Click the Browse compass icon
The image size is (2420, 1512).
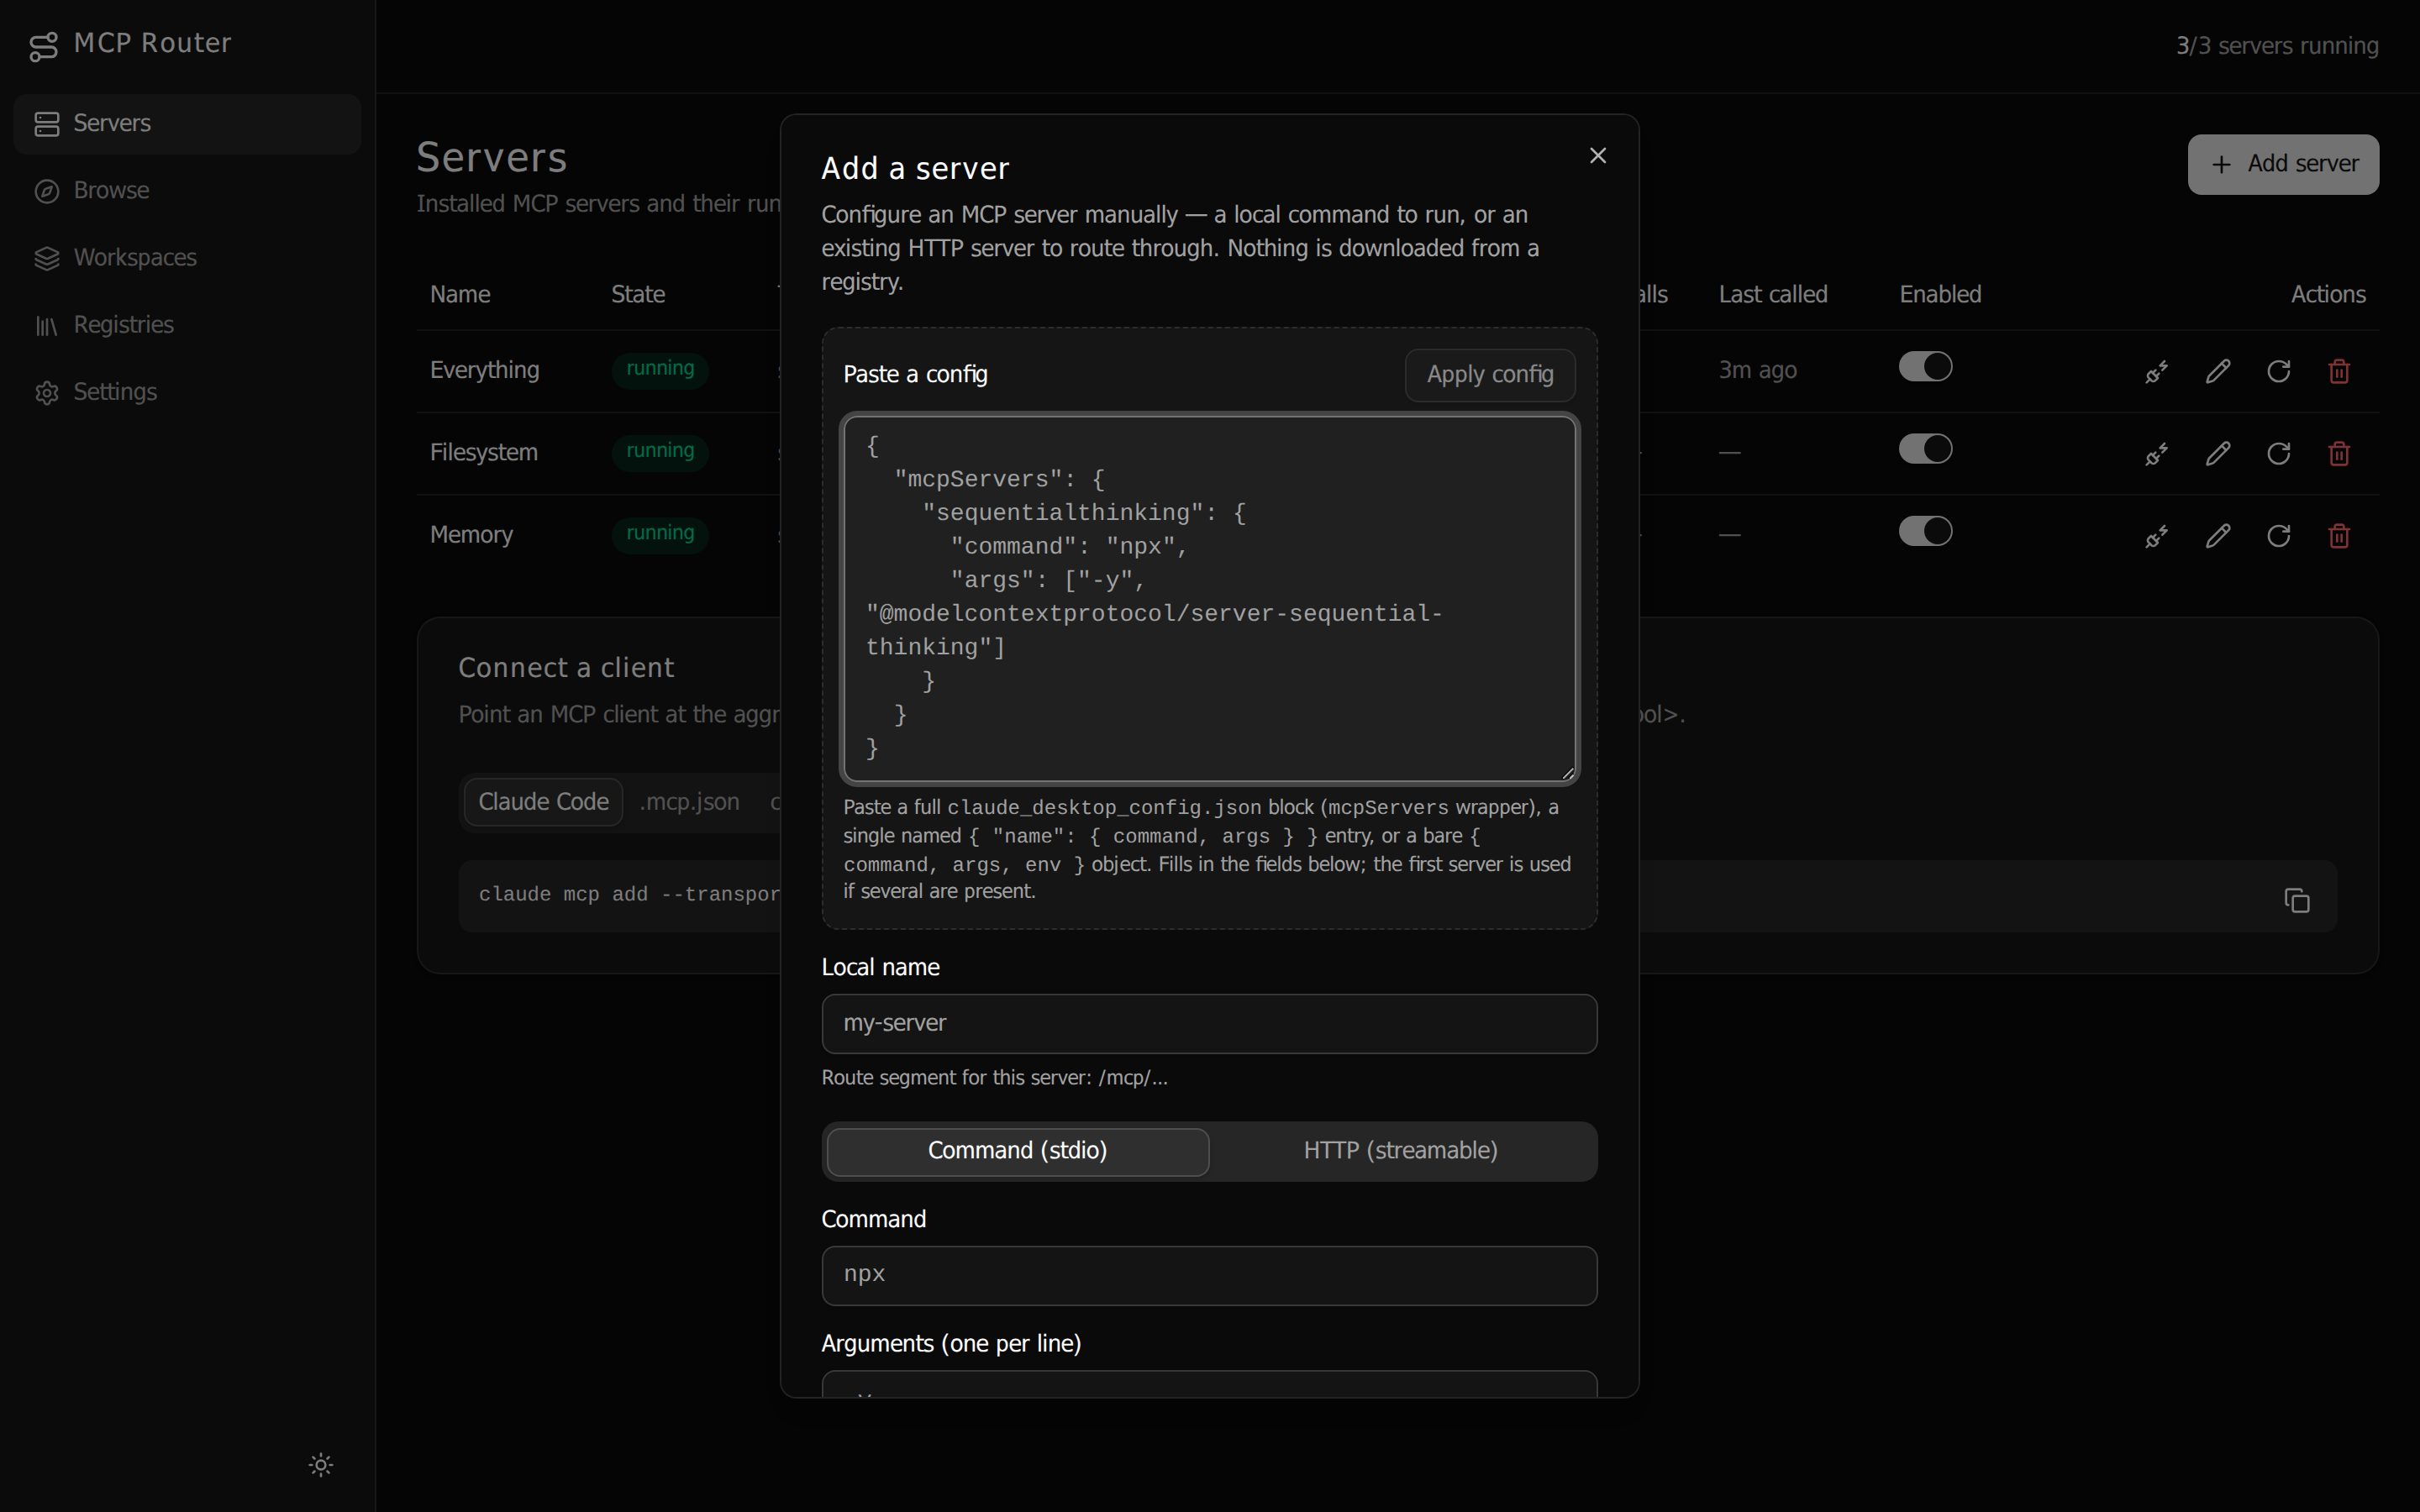pyautogui.click(x=47, y=191)
